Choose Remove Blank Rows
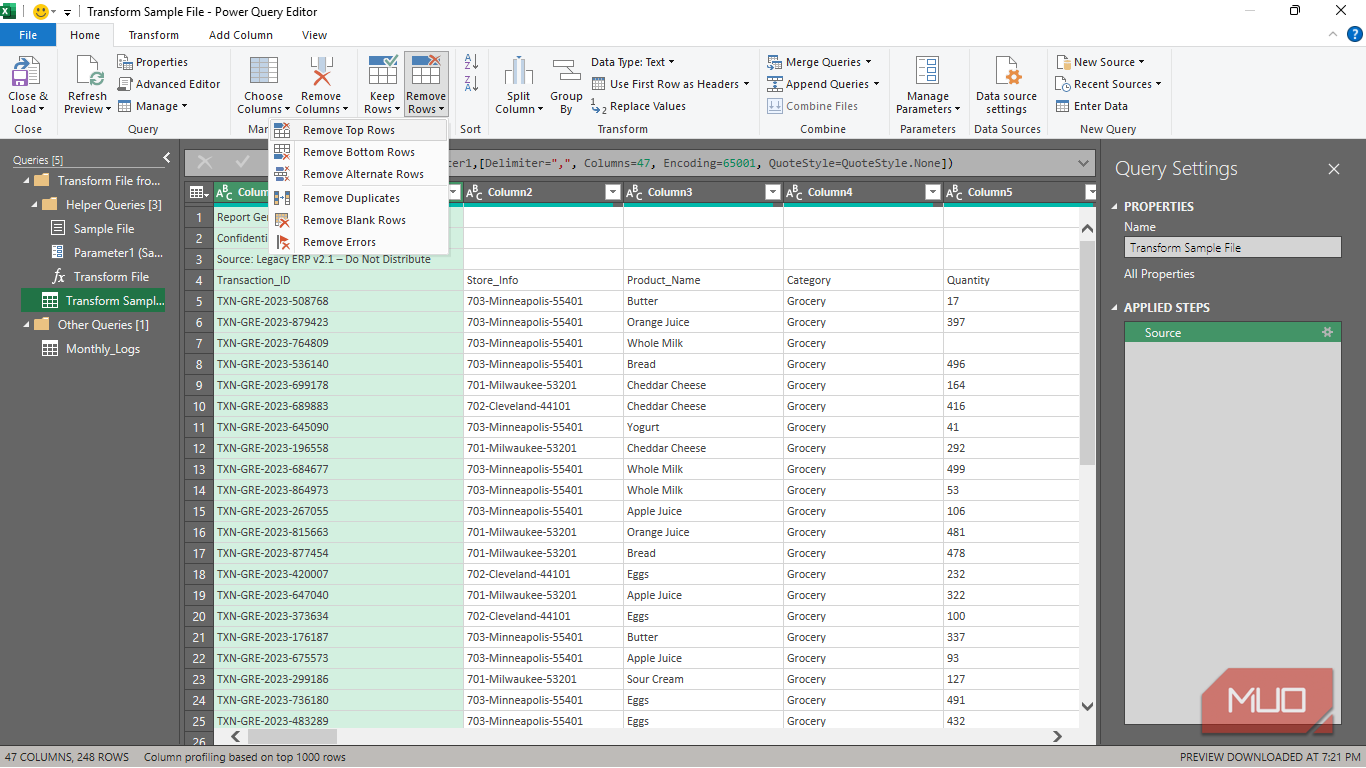This screenshot has height=768, width=1366. point(359,220)
